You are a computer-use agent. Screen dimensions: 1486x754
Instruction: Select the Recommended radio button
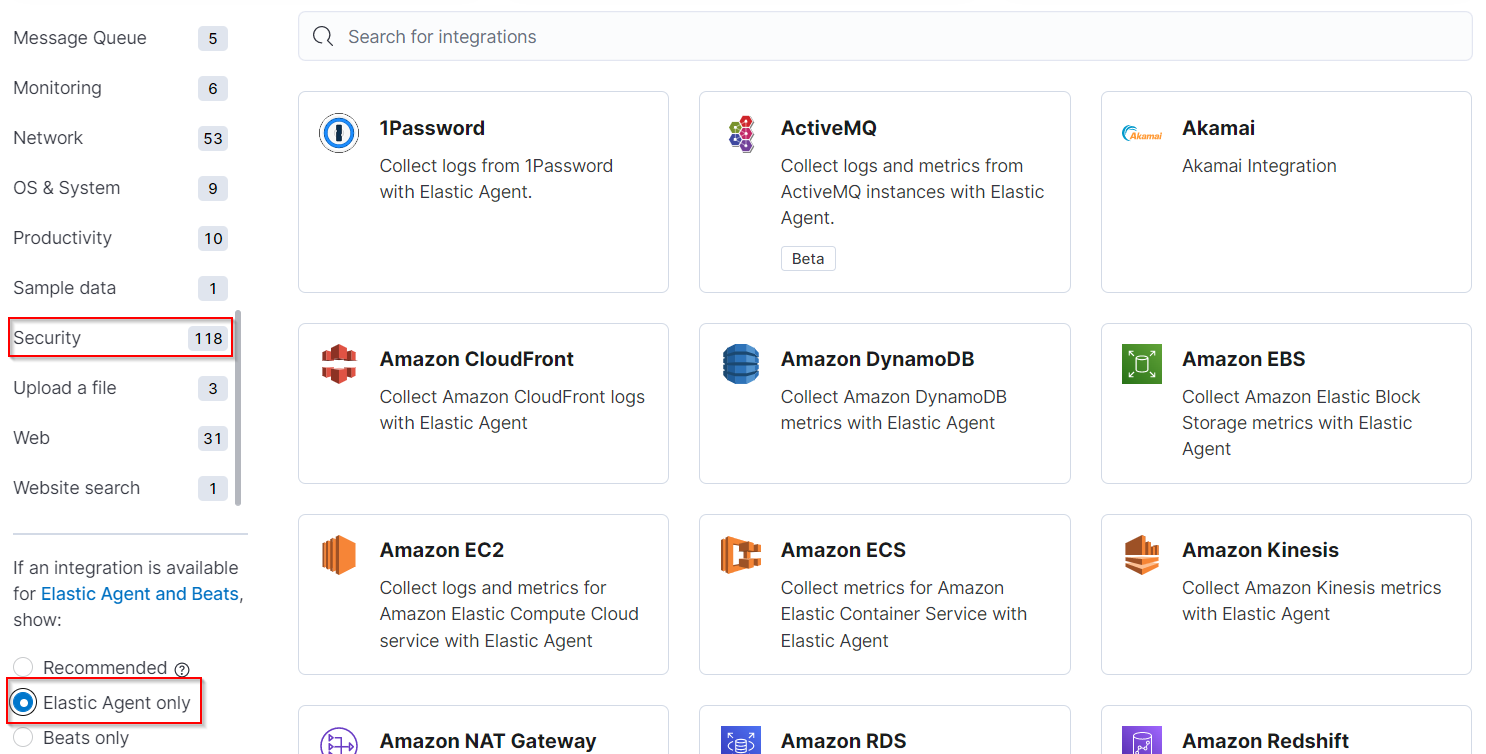click(x=23, y=668)
